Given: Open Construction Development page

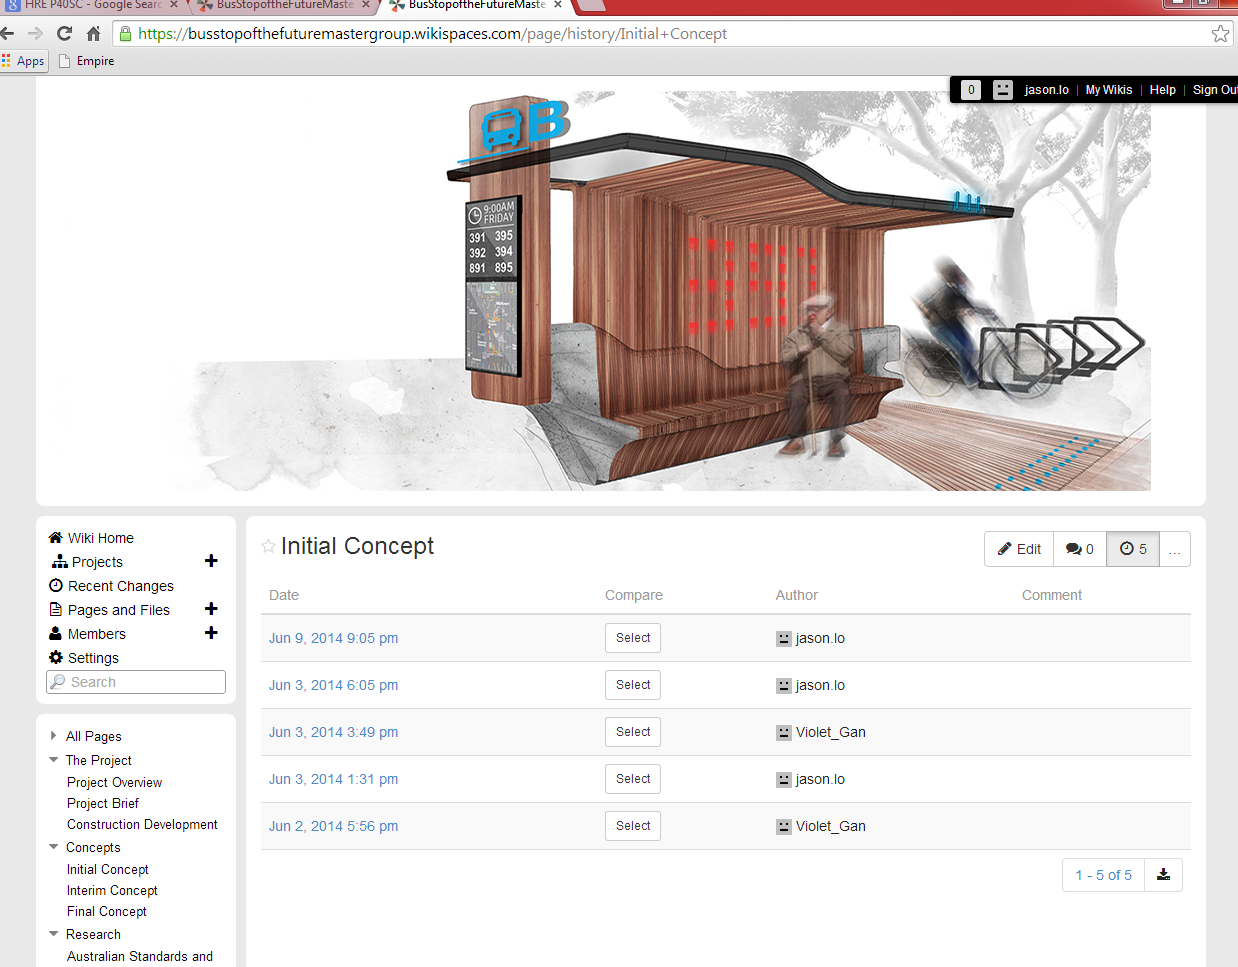Looking at the screenshot, I should pos(142,825).
